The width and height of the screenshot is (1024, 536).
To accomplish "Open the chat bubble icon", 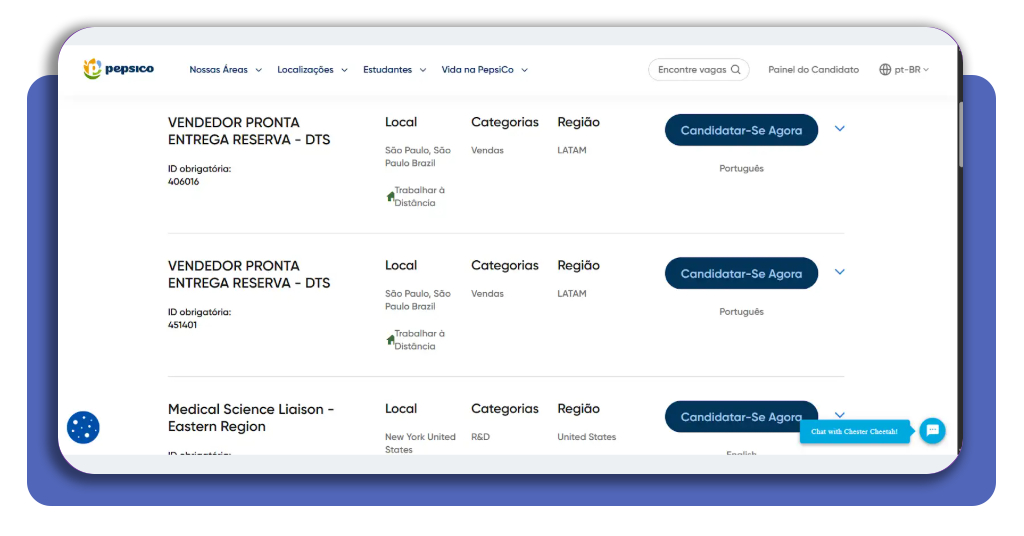I will point(933,431).
